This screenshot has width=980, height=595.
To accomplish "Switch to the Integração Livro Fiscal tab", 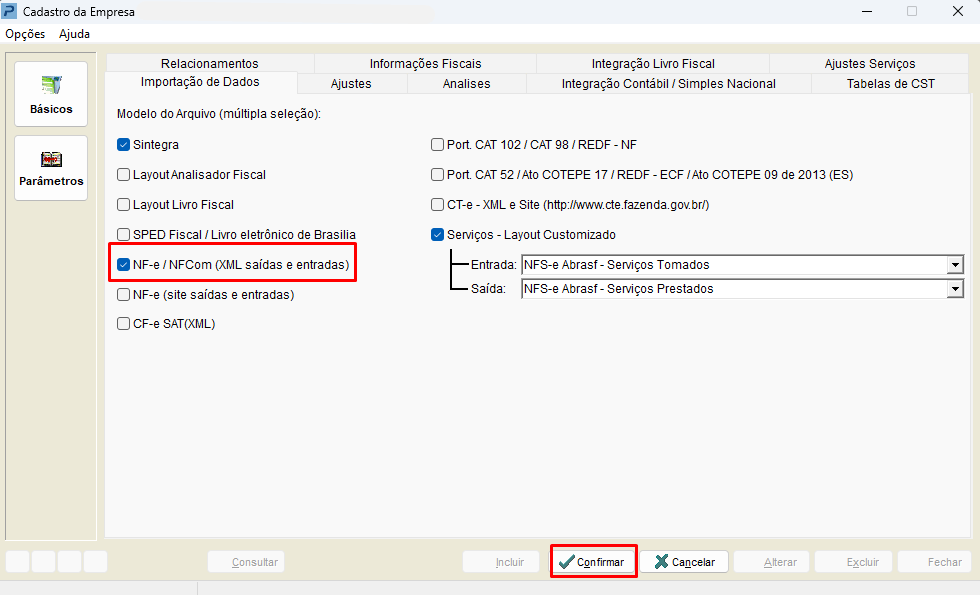I will (653, 63).
